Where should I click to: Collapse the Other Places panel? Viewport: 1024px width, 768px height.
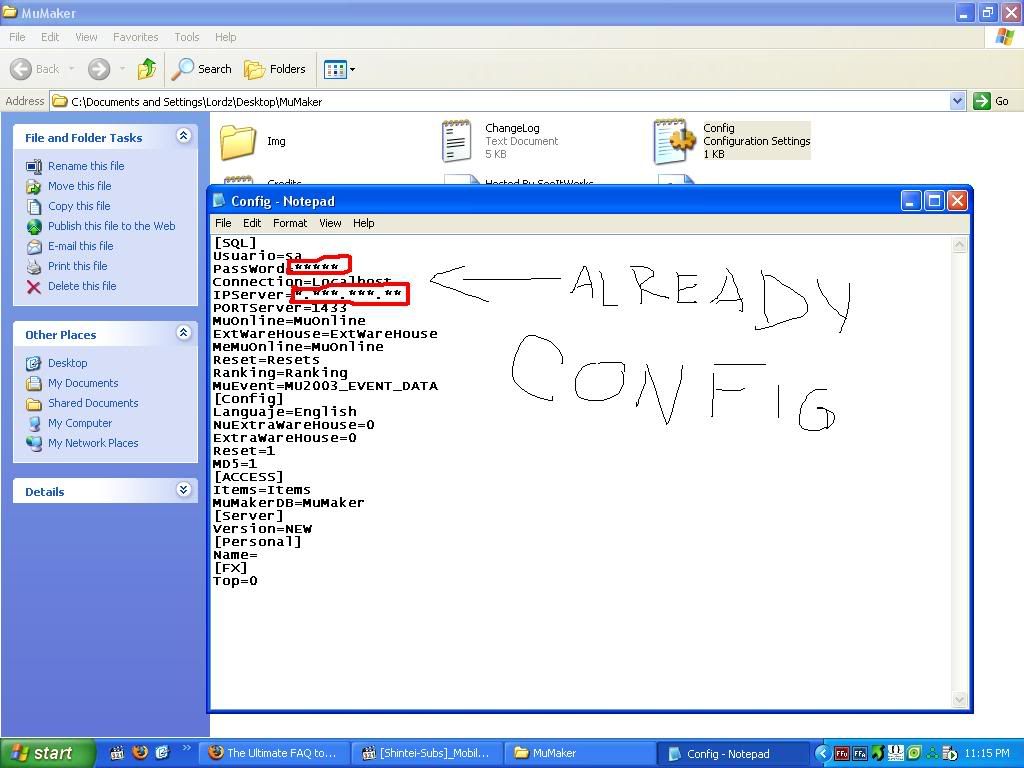click(183, 333)
